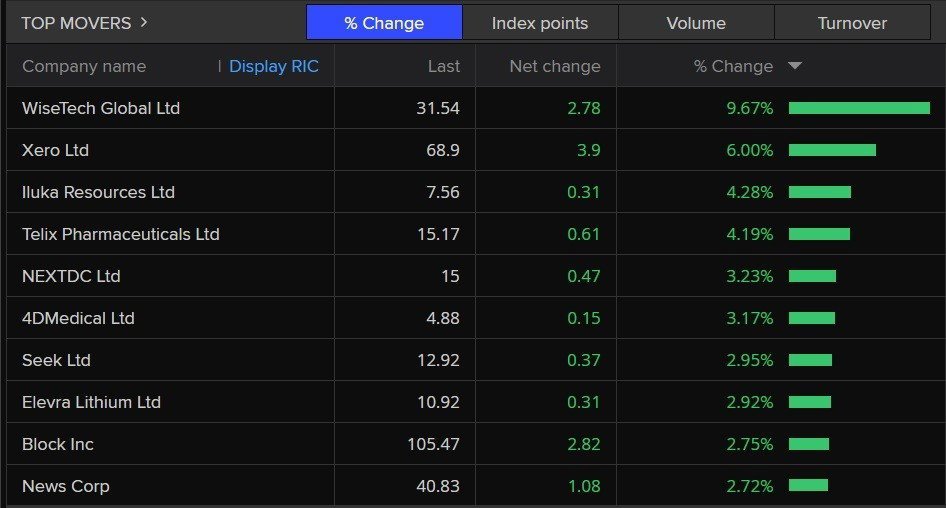Image resolution: width=946 pixels, height=508 pixels.
Task: Sort by % Change column header
Action: click(x=733, y=66)
